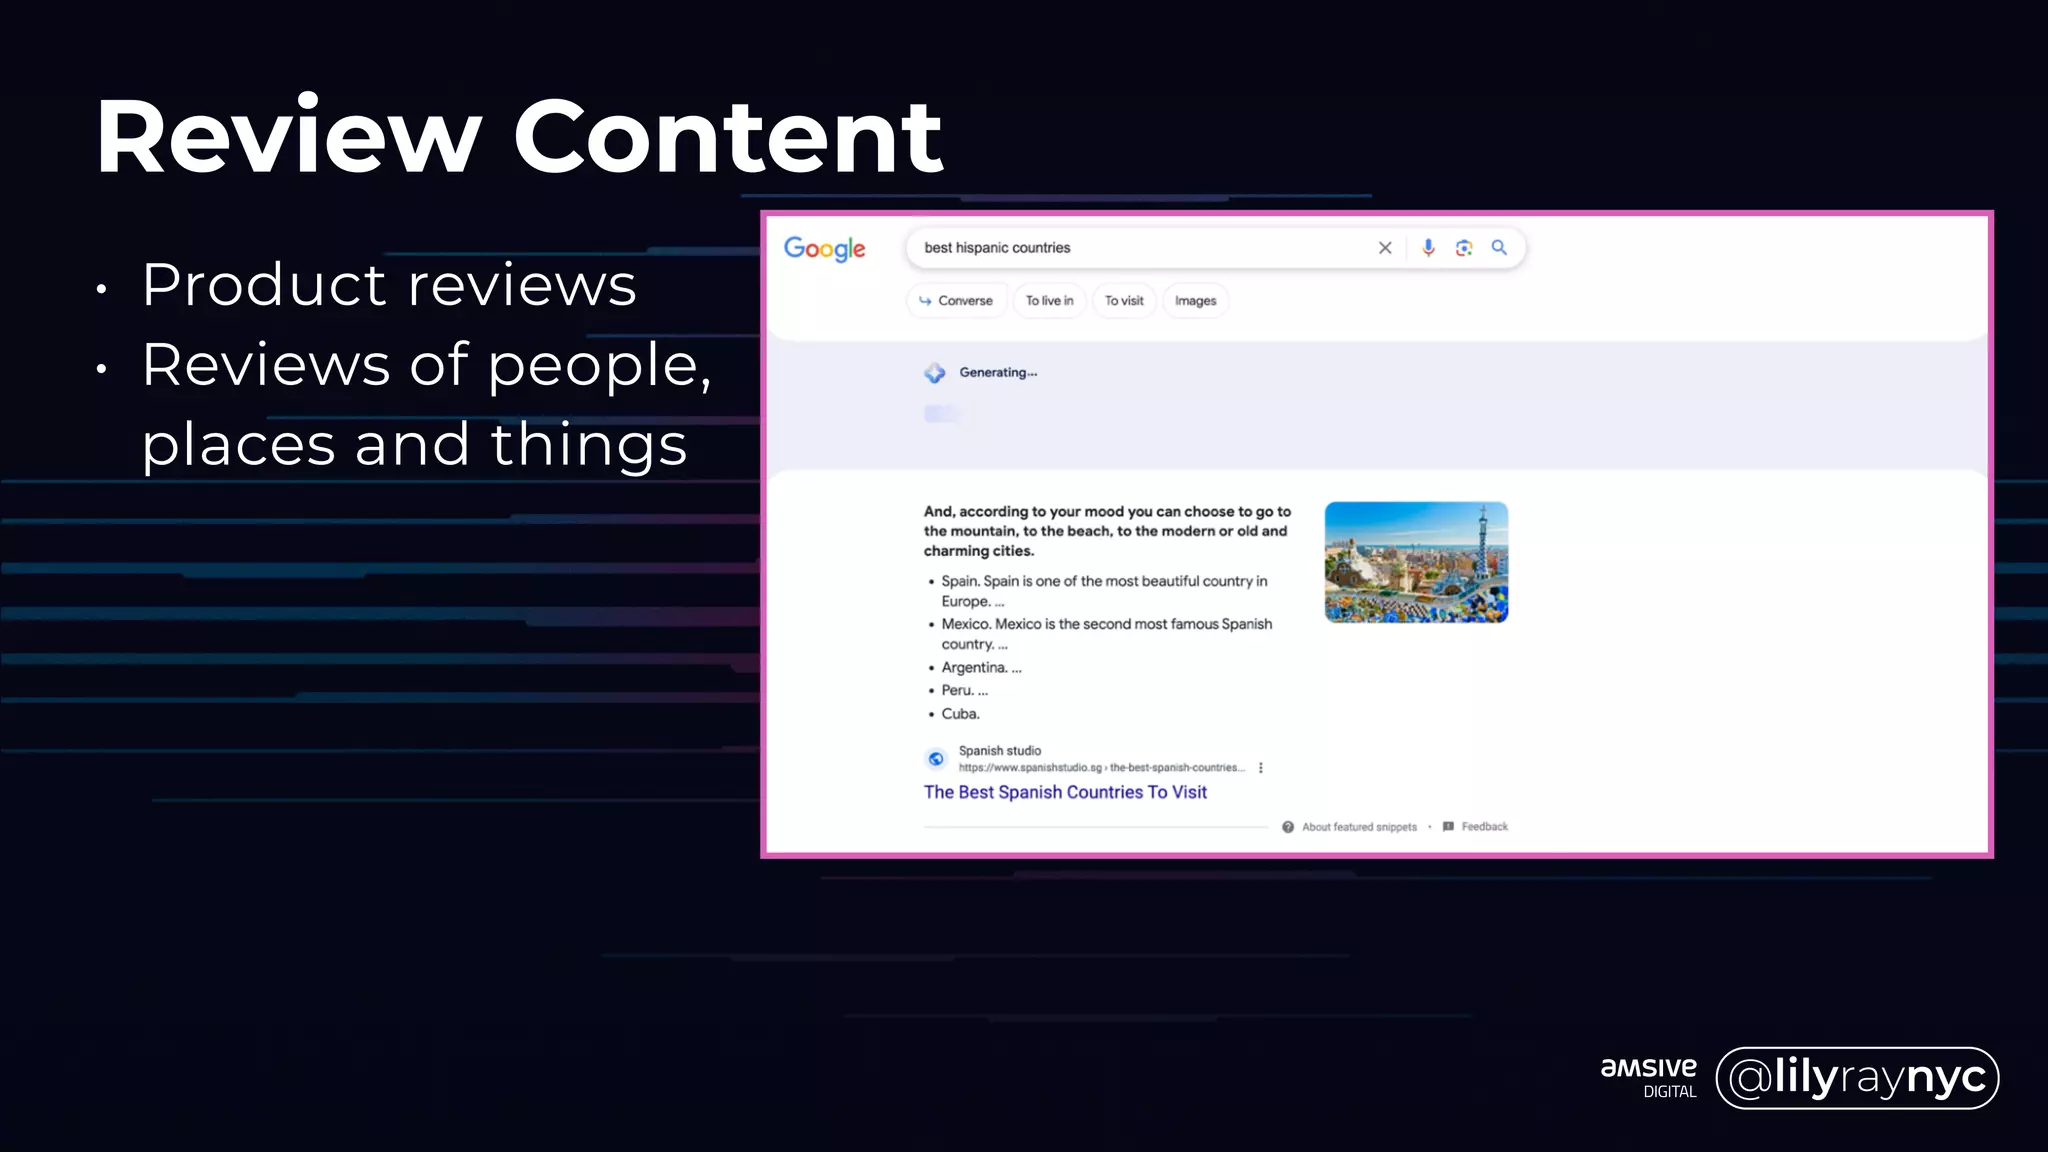Click the About featured snippets link
This screenshot has height=1152, width=2048.
coord(1359,827)
